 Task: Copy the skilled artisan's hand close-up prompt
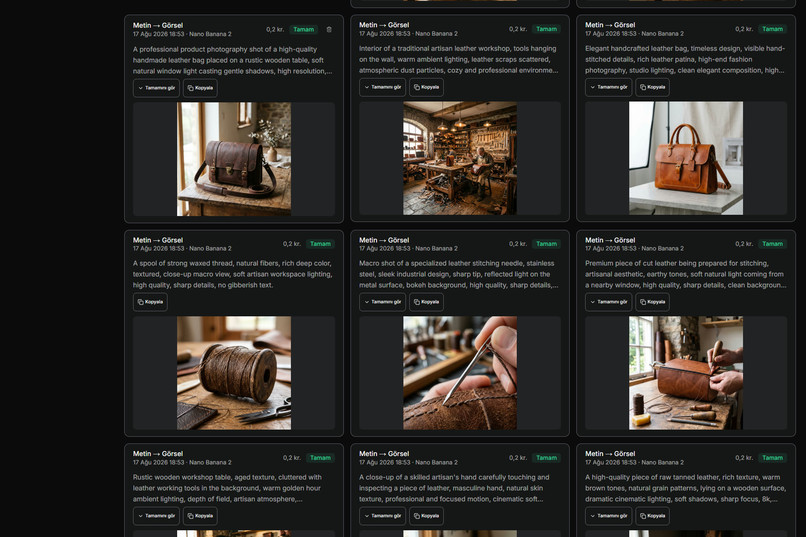point(426,515)
